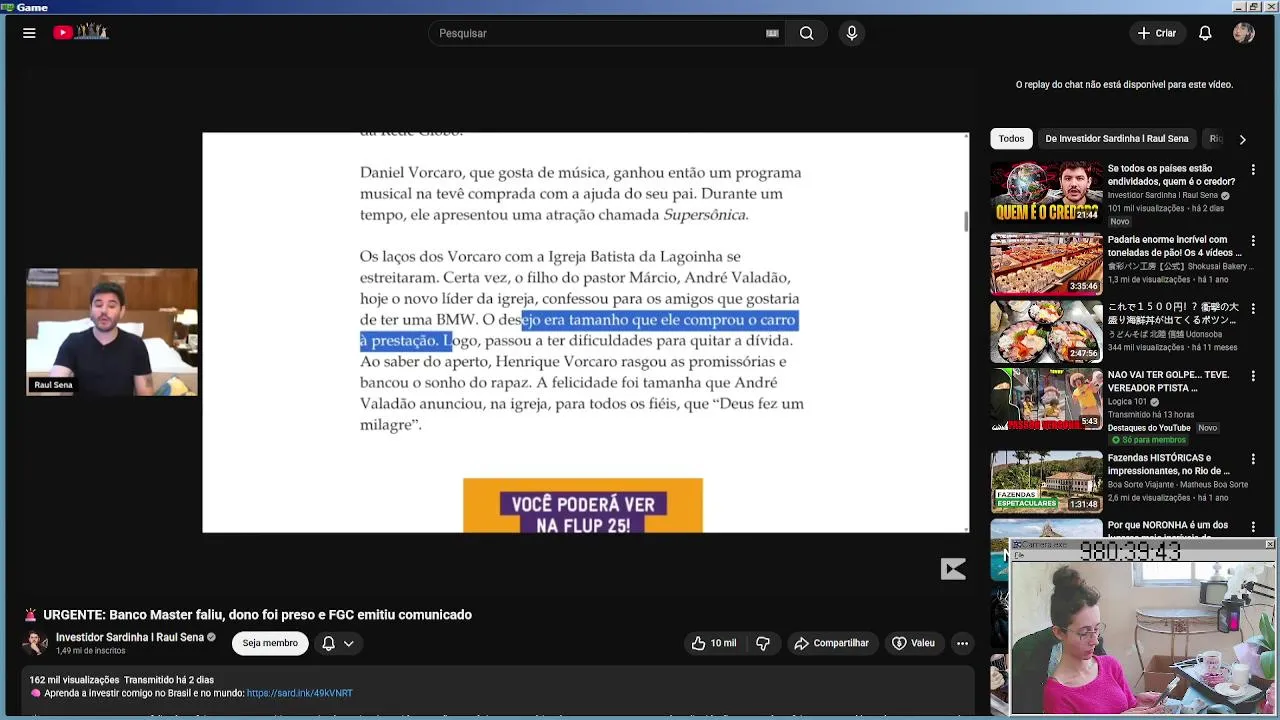Open options for 'Por que NORONHA' video
The width and height of the screenshot is (1280, 720).
(1253, 526)
